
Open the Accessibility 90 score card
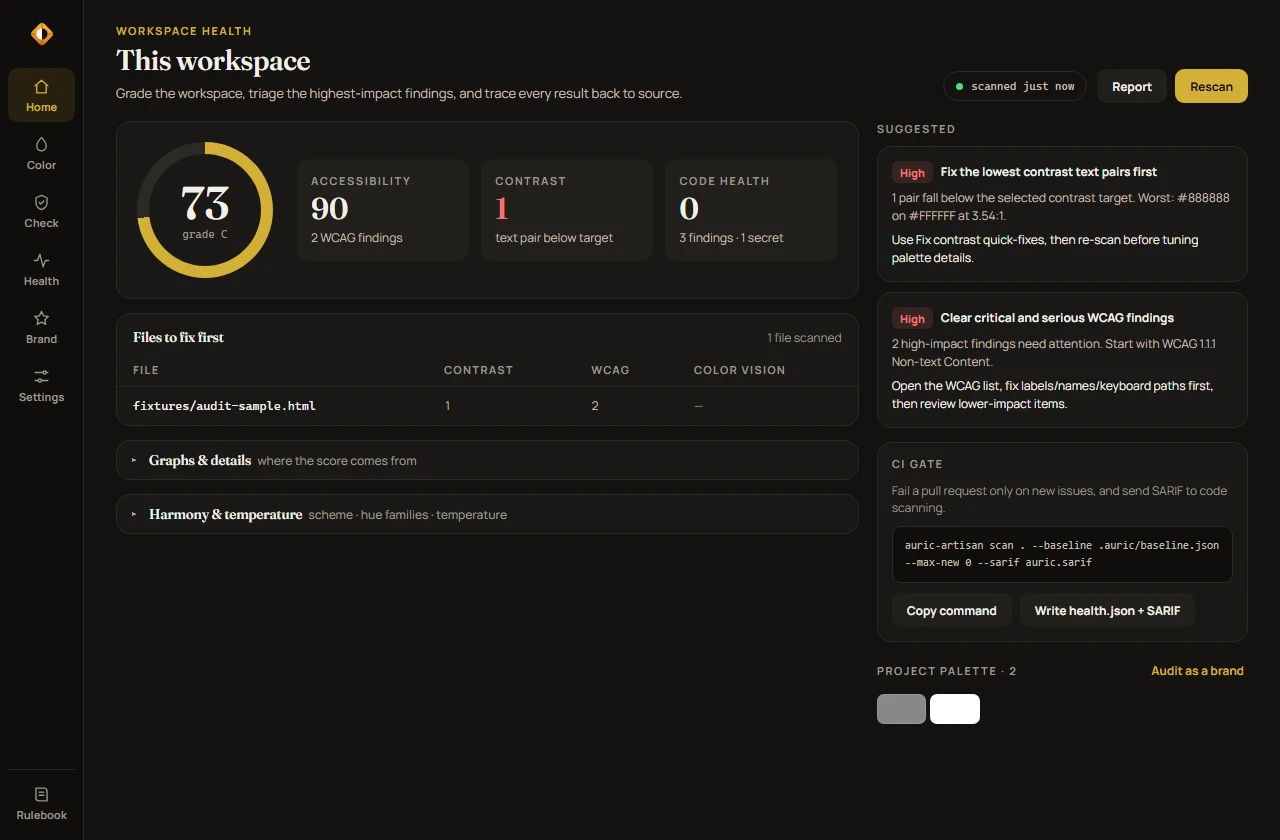[383, 210]
